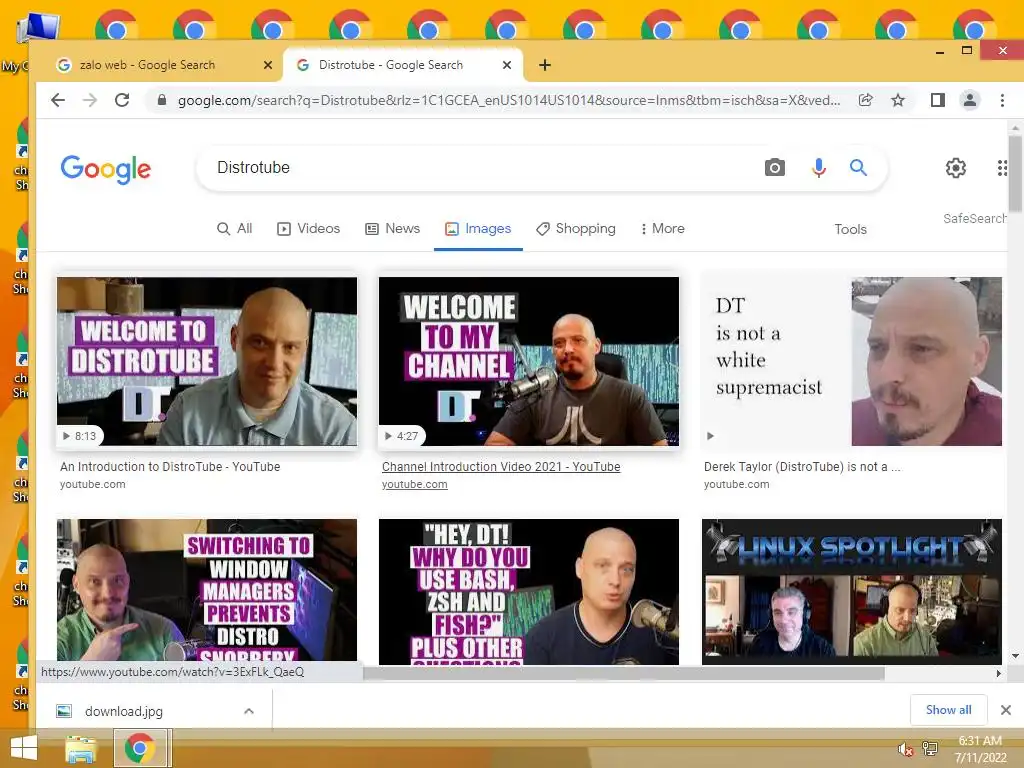The height and width of the screenshot is (768, 1024).
Task: Open the search Tools options
Action: pos(850,229)
